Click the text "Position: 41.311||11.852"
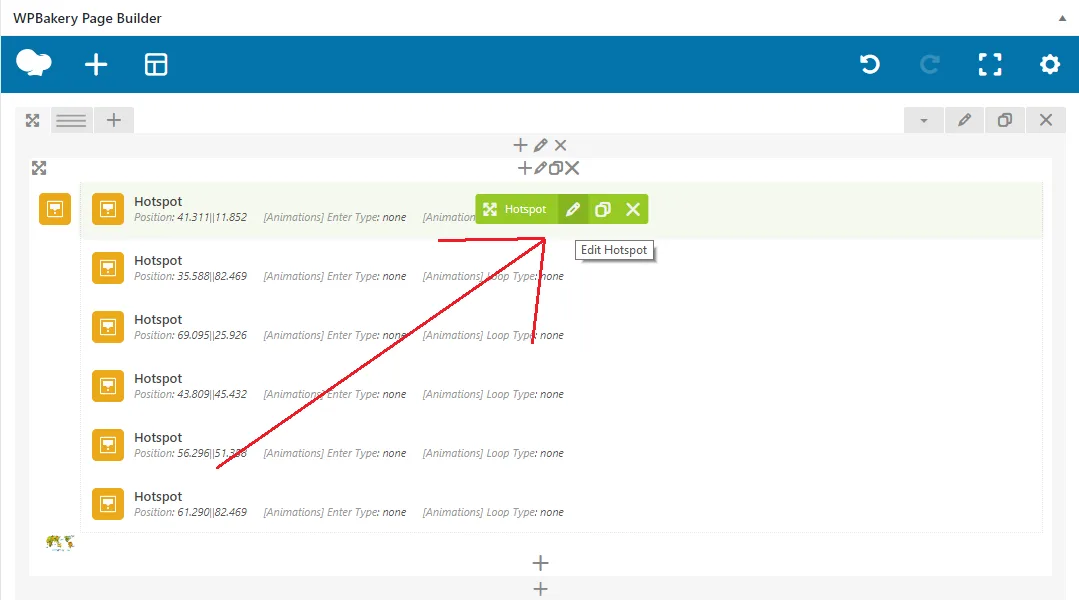The height and width of the screenshot is (600, 1079). pyautogui.click(x=191, y=217)
